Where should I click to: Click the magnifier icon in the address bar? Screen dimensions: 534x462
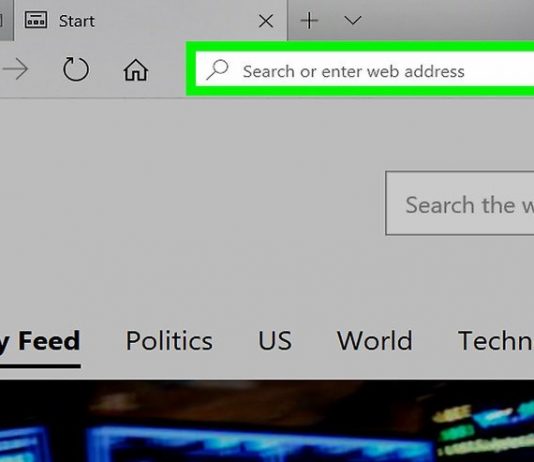tap(217, 69)
